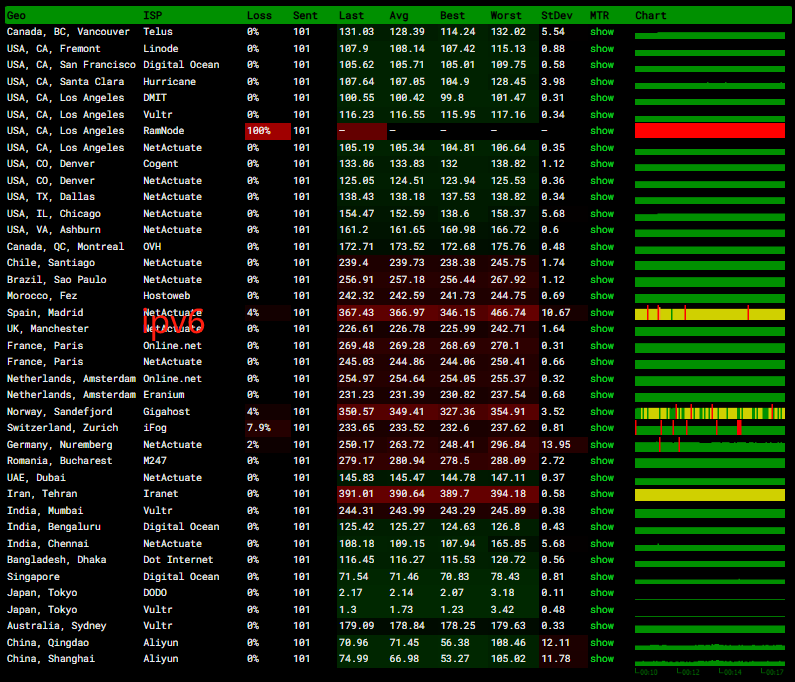This screenshot has height=682, width=795.
Task: Click the Loss column header
Action: [259, 16]
